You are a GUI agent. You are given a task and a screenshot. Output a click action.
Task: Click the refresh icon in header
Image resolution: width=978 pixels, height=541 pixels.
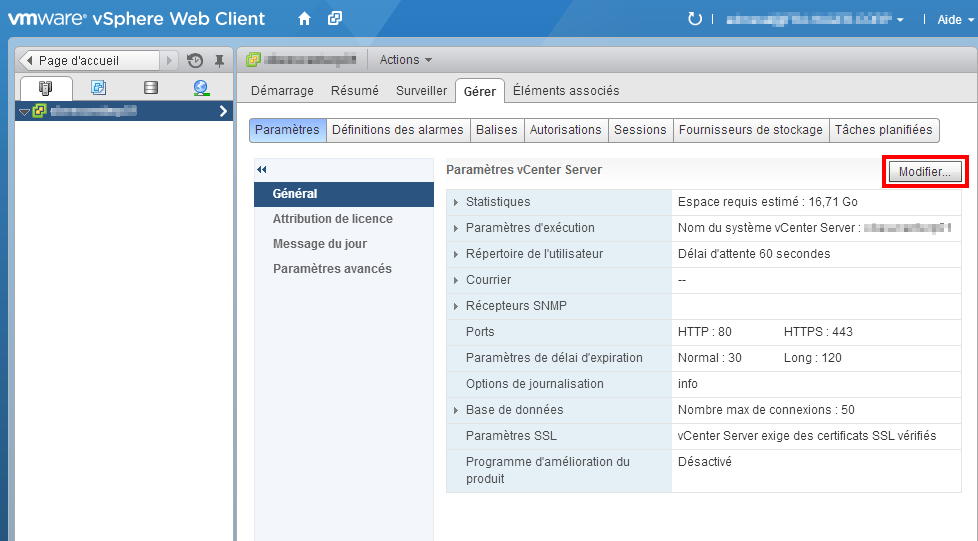click(x=694, y=19)
